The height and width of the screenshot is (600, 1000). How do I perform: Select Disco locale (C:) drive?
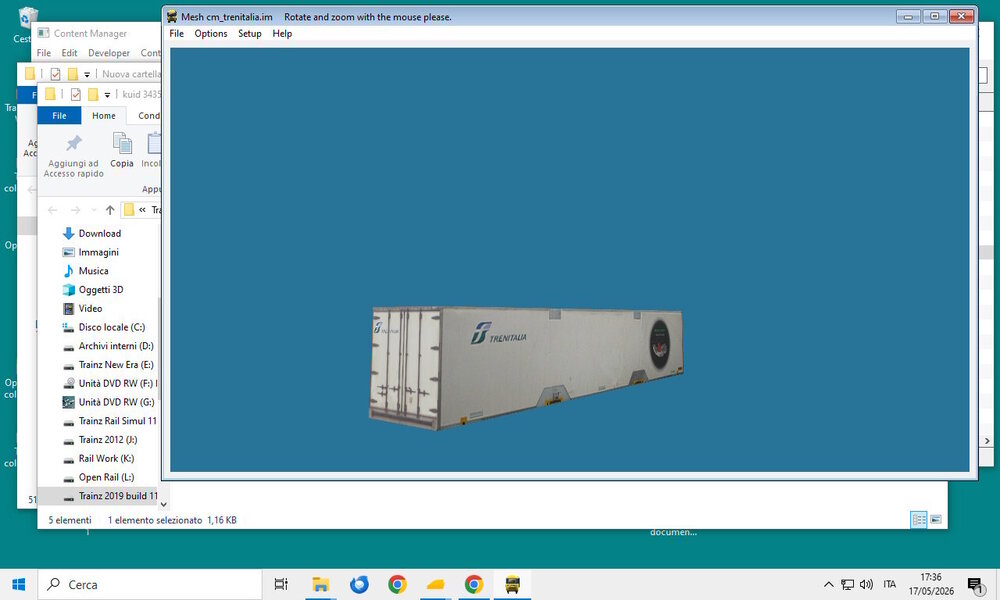pos(112,327)
